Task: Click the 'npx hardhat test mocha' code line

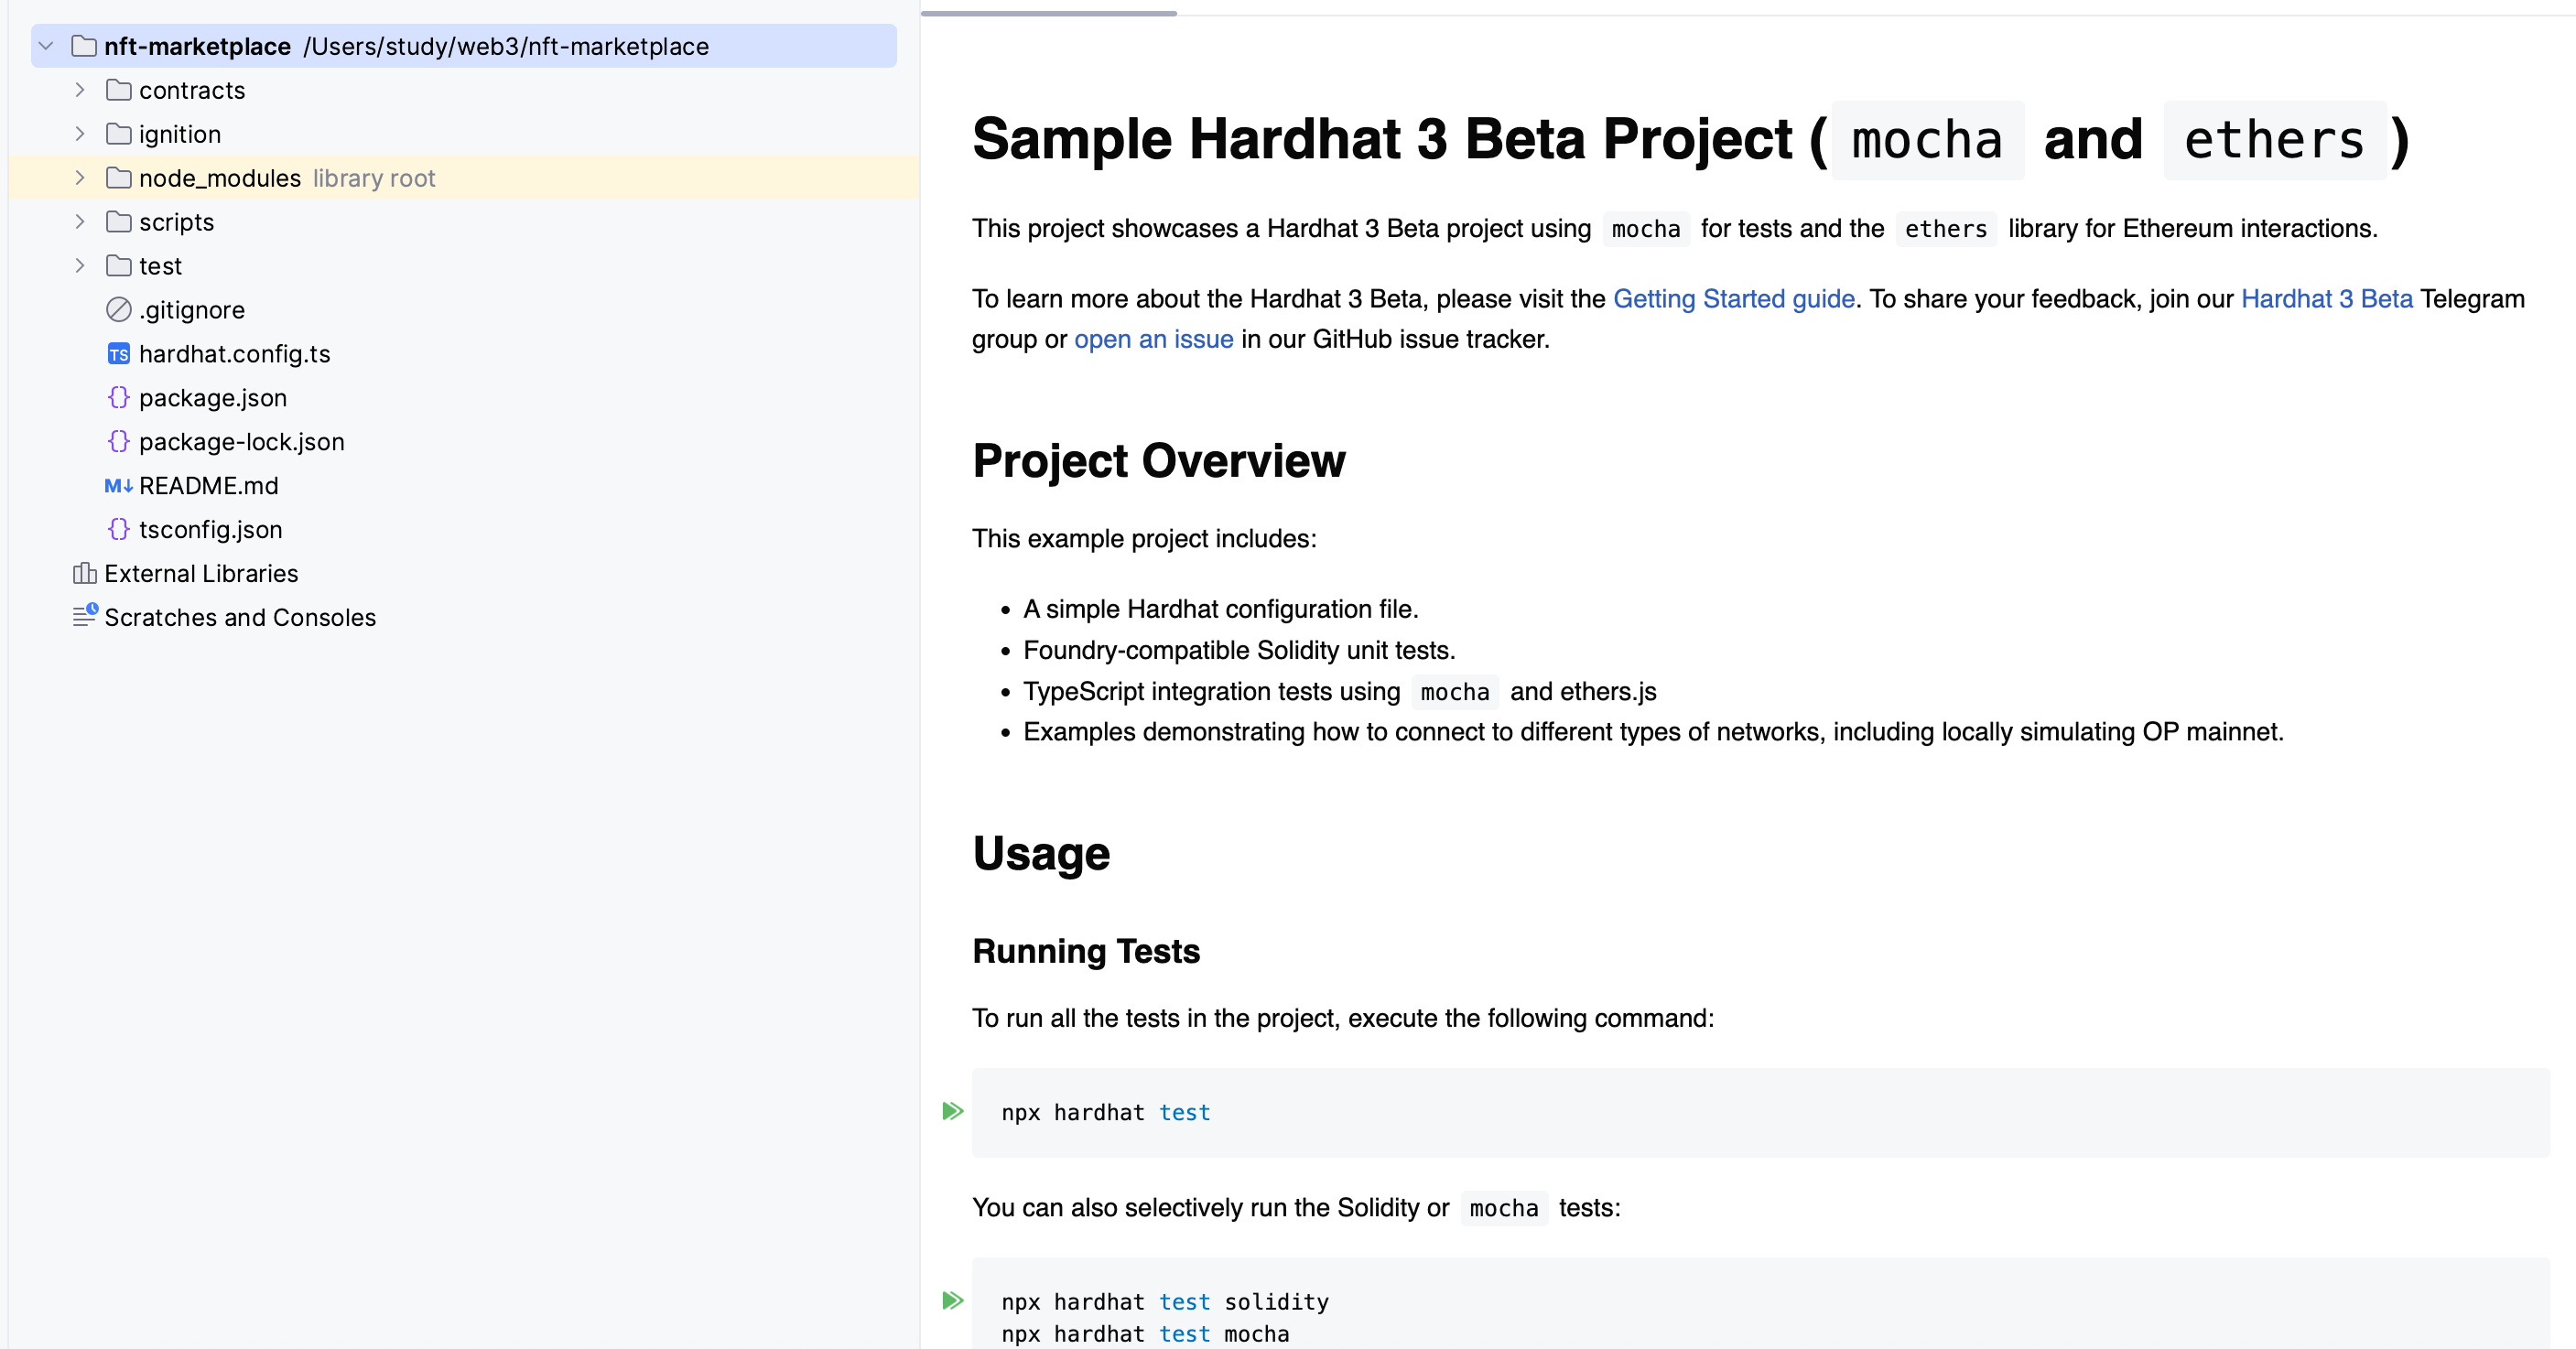Action: [1145, 1334]
